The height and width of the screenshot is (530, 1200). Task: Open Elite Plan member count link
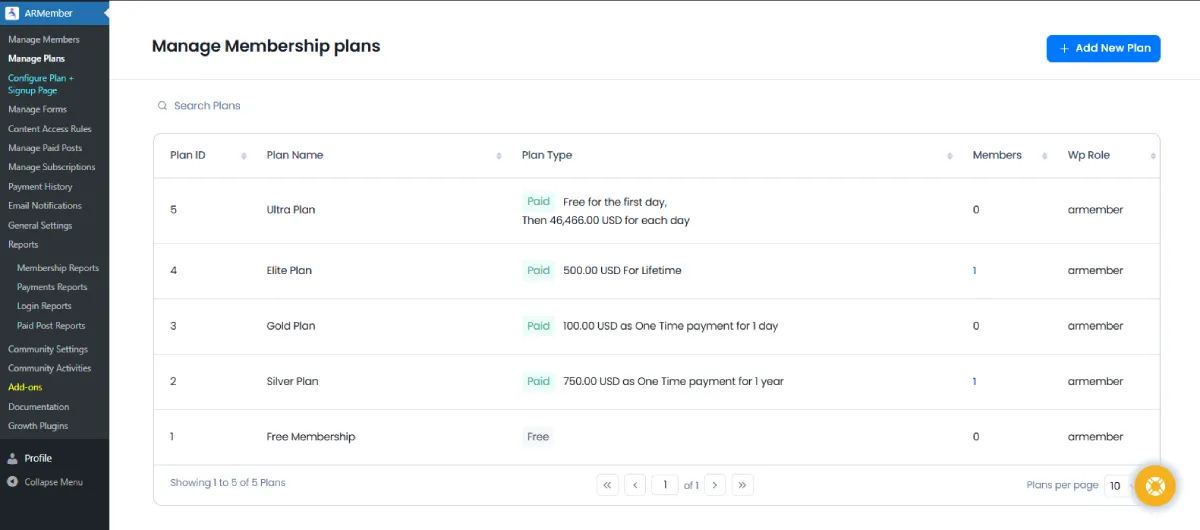coord(975,271)
